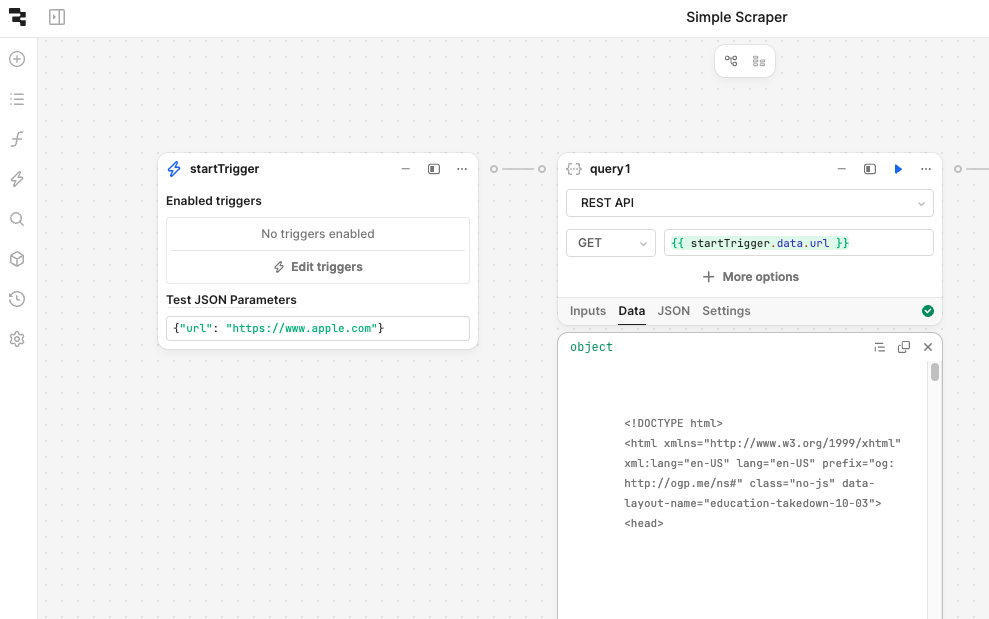
Task: Open the functions icon in sidebar
Action: 17,139
